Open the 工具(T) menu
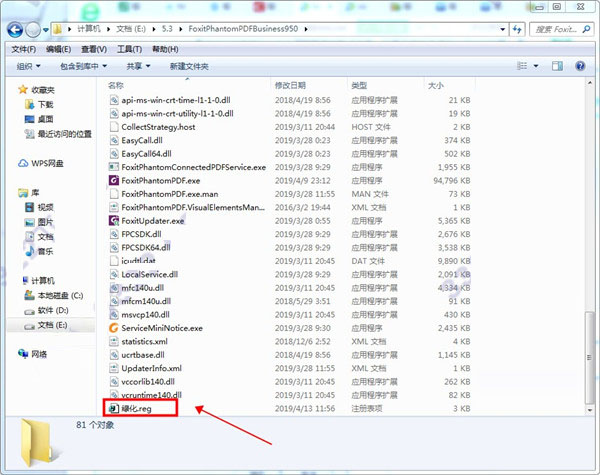Viewport: 600px width, 475px height. (x=129, y=49)
